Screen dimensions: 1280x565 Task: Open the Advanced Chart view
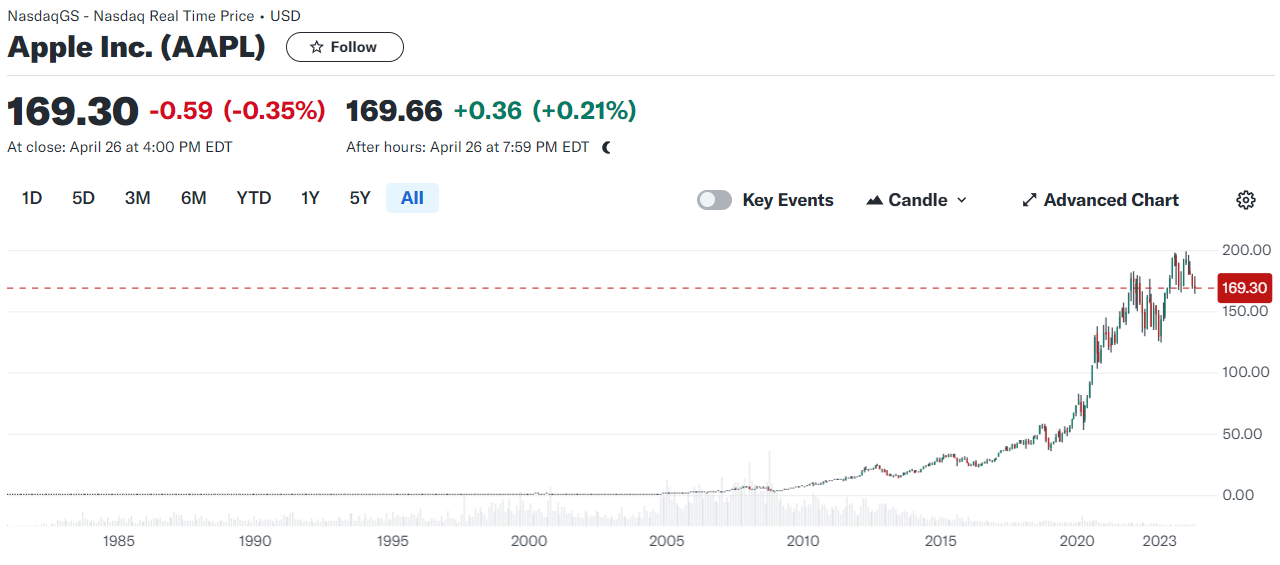point(1100,200)
